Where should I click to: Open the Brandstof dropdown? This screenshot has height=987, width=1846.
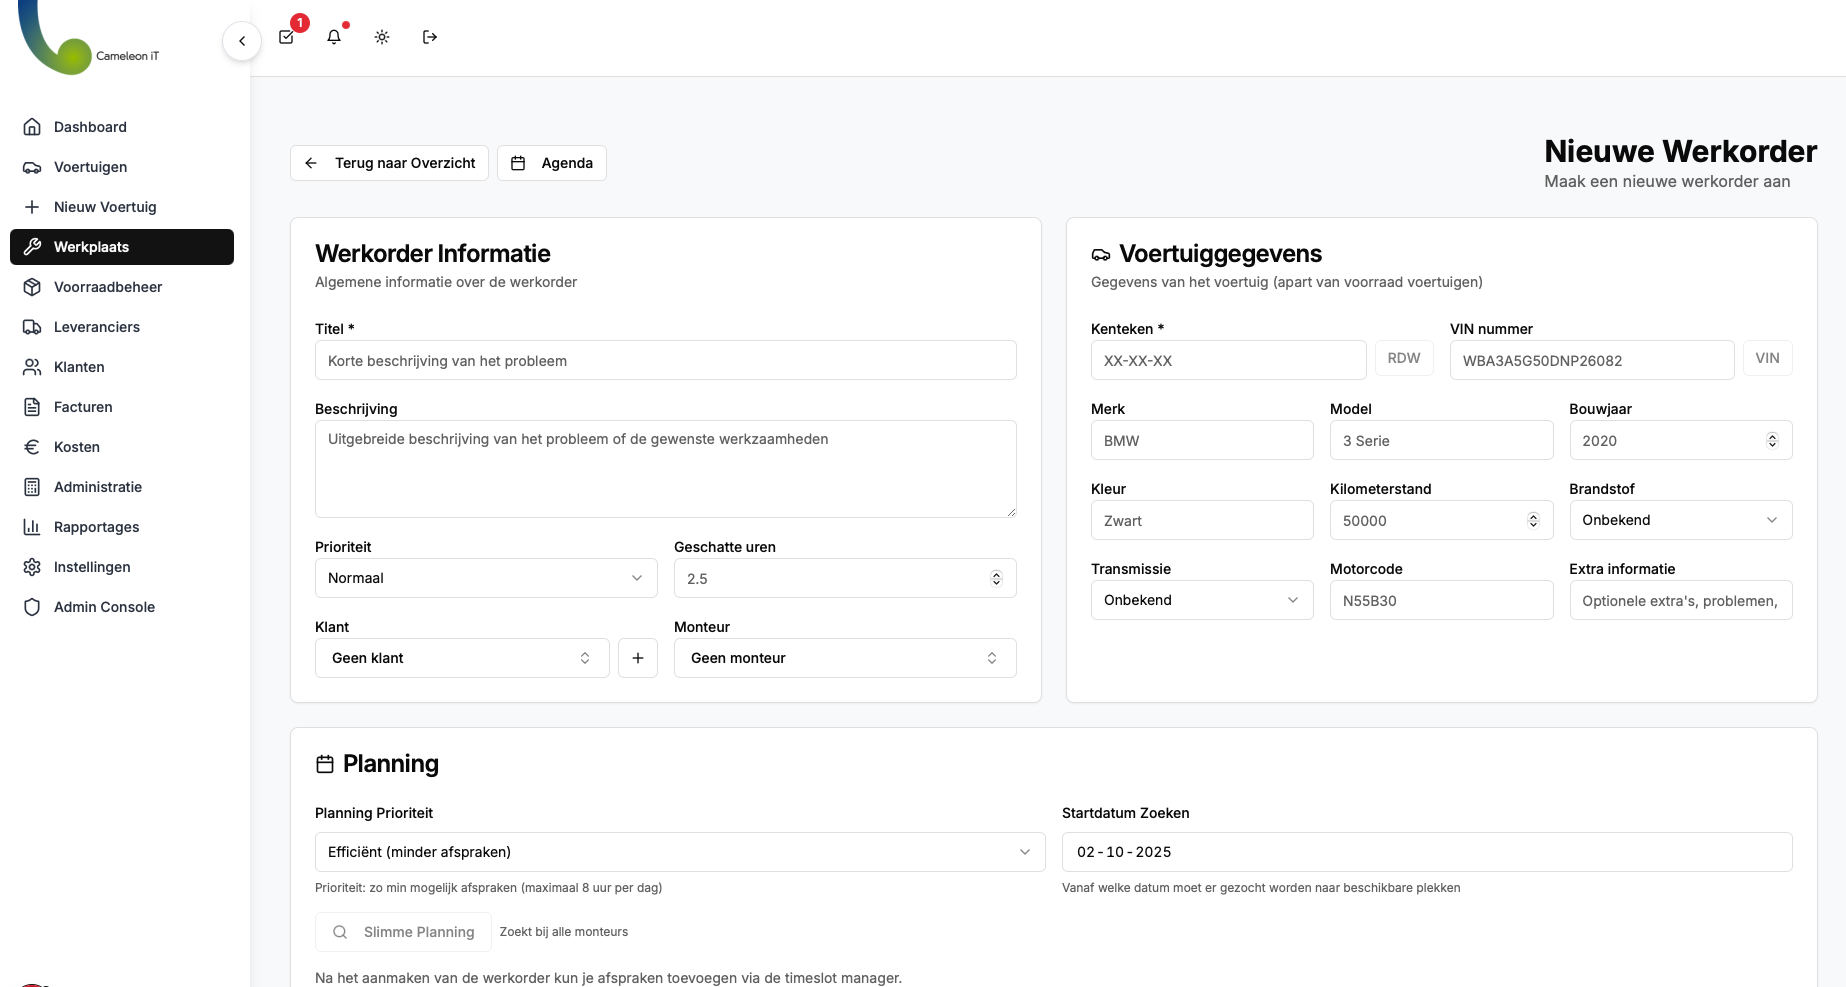[1680, 520]
